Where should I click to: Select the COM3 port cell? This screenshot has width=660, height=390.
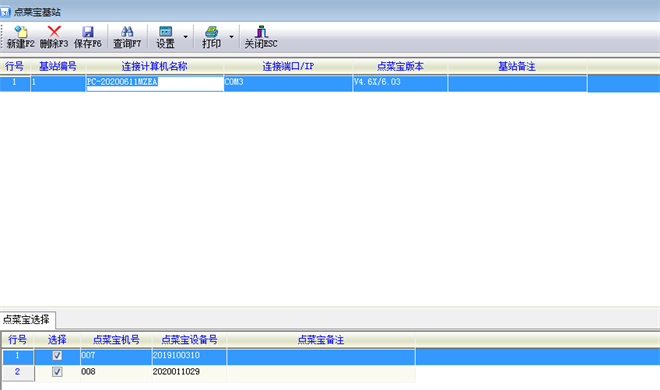click(x=288, y=82)
